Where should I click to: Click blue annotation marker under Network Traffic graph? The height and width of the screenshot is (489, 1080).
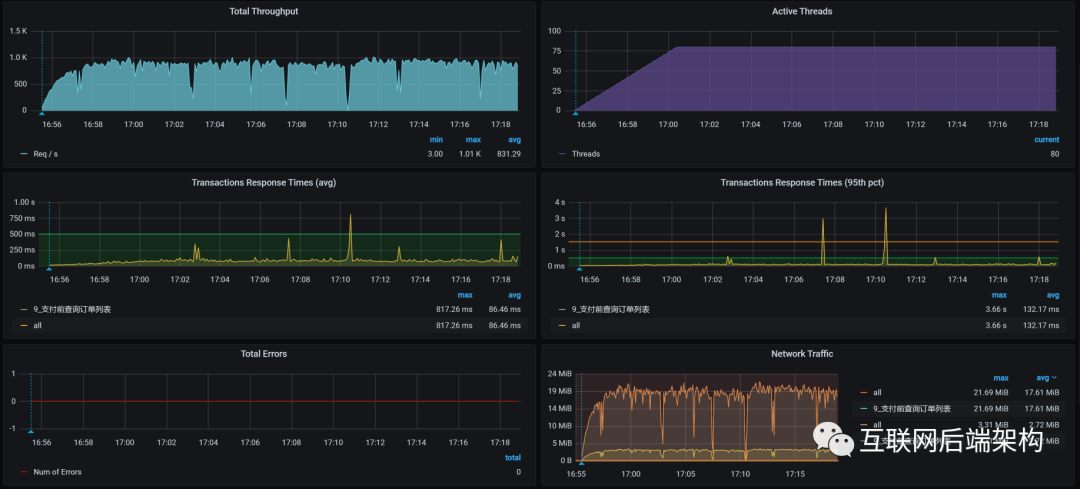click(581, 463)
